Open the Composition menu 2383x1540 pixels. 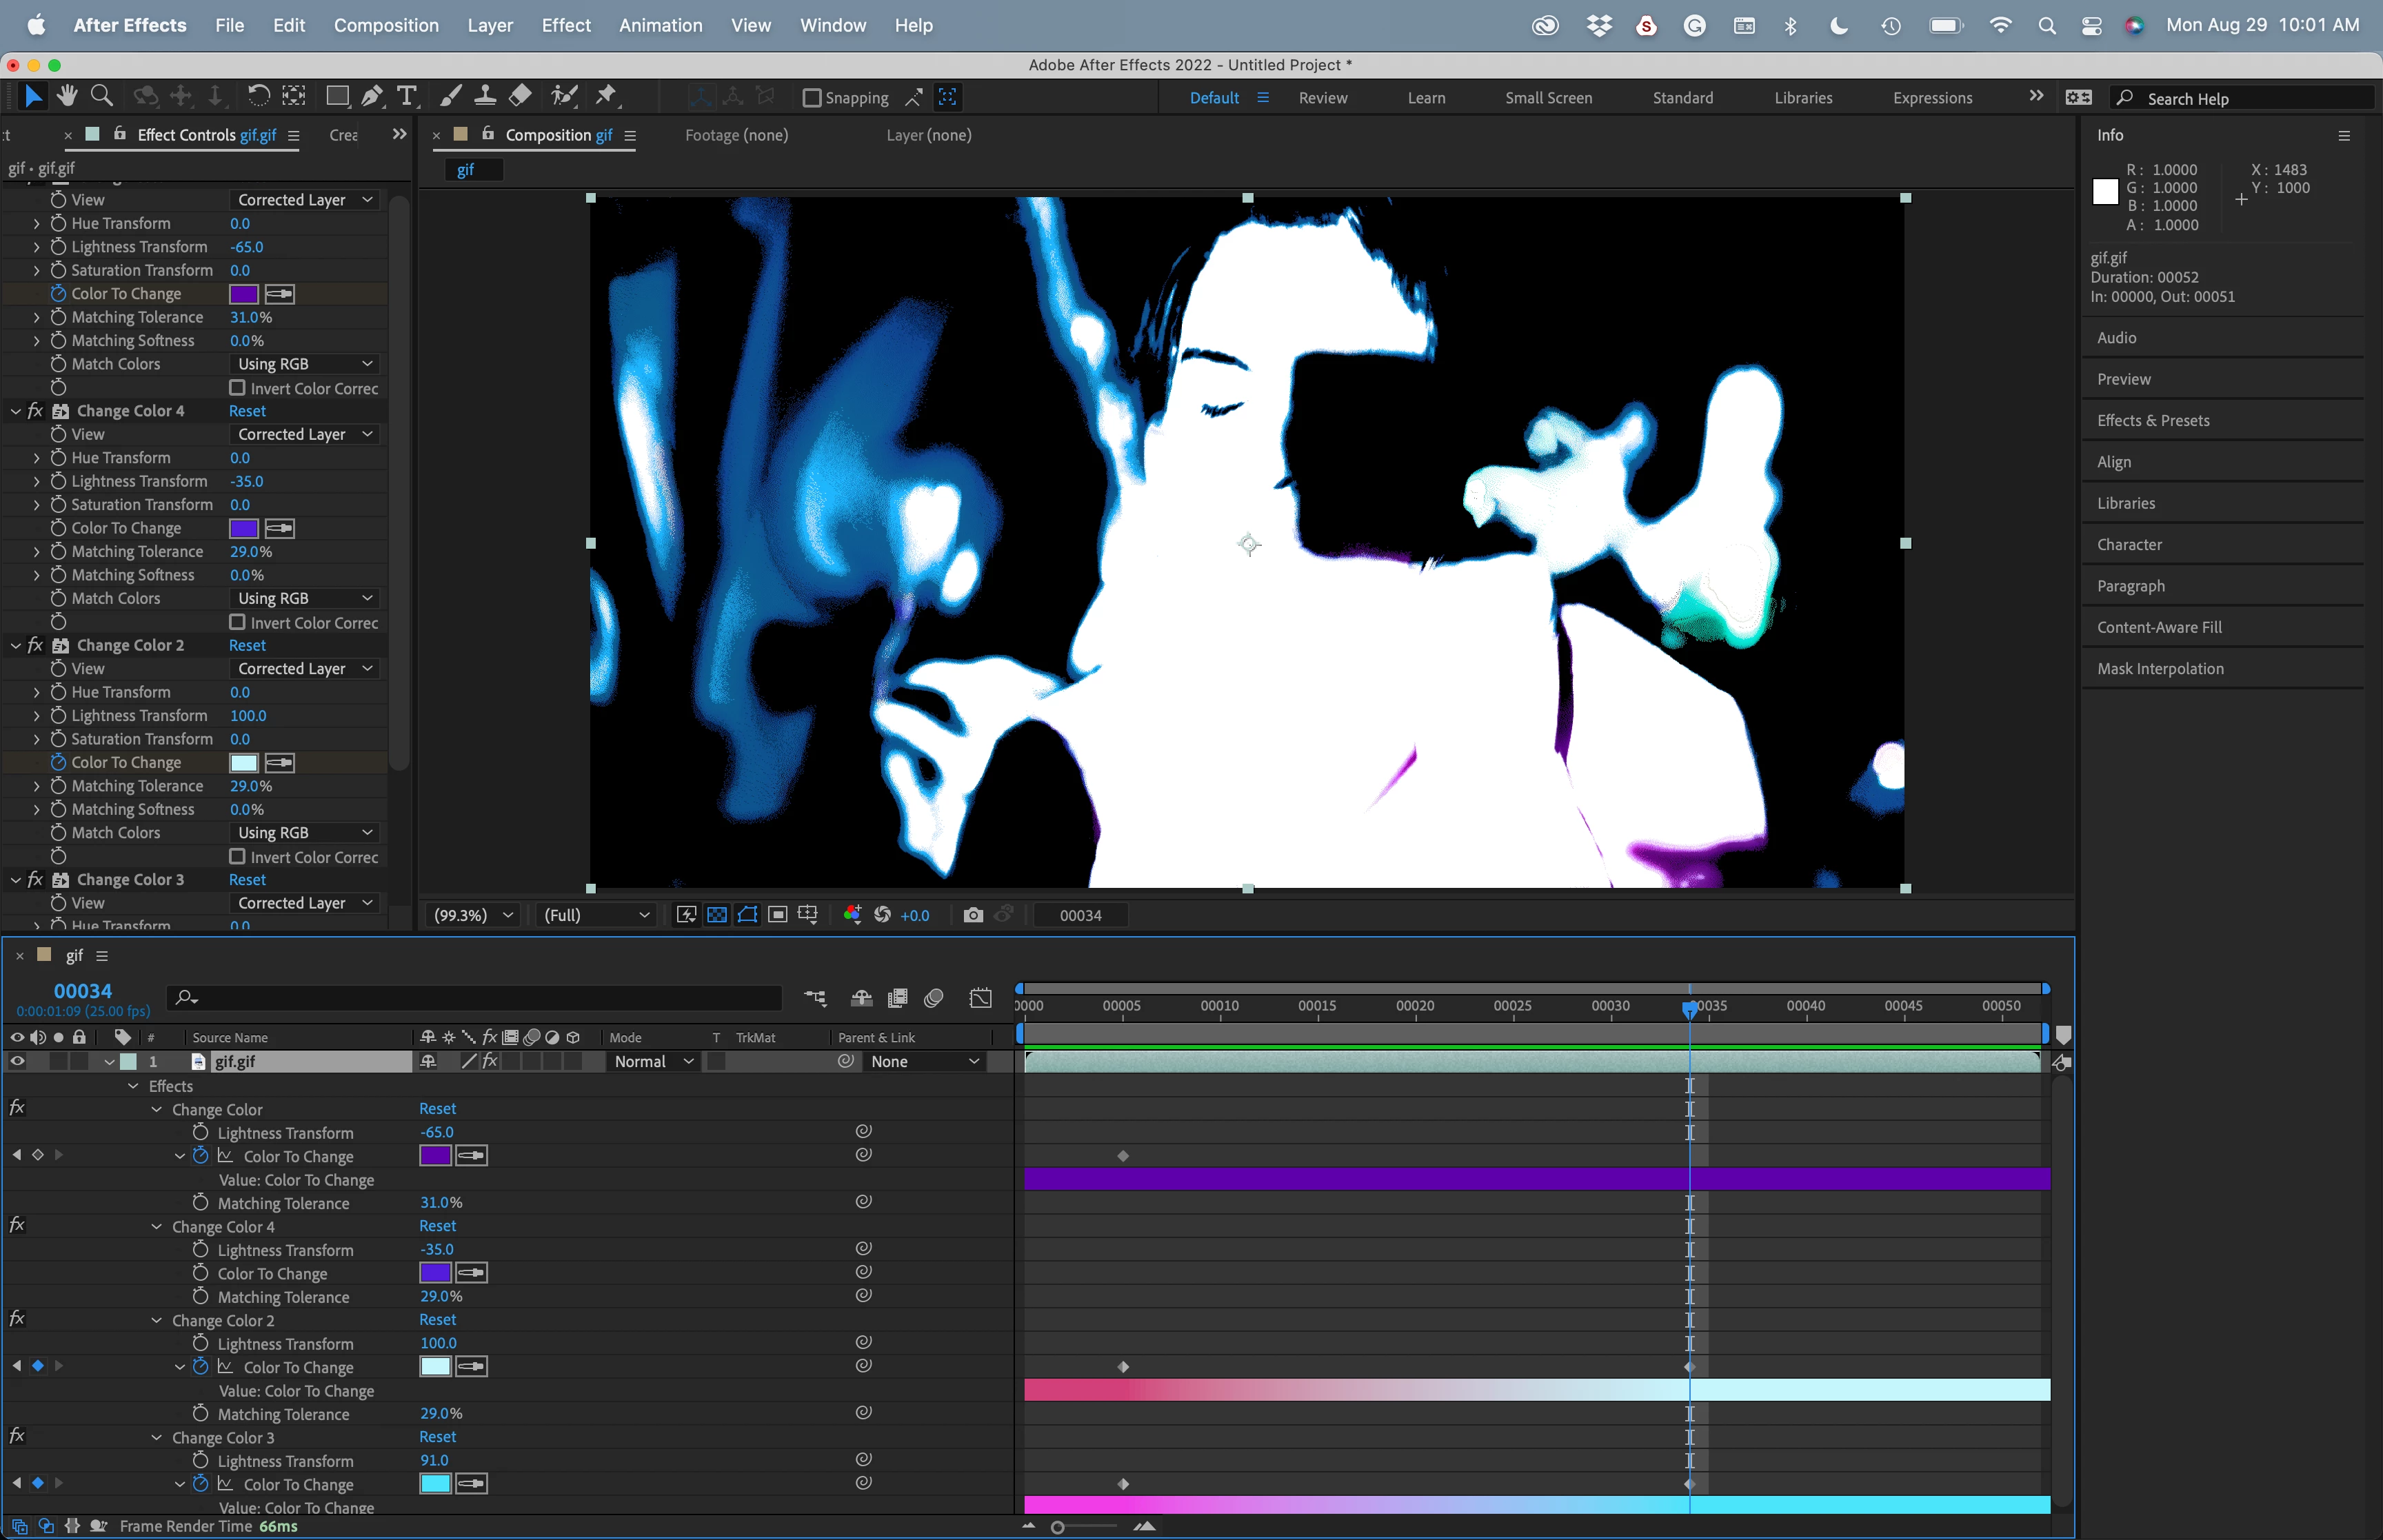386,25
